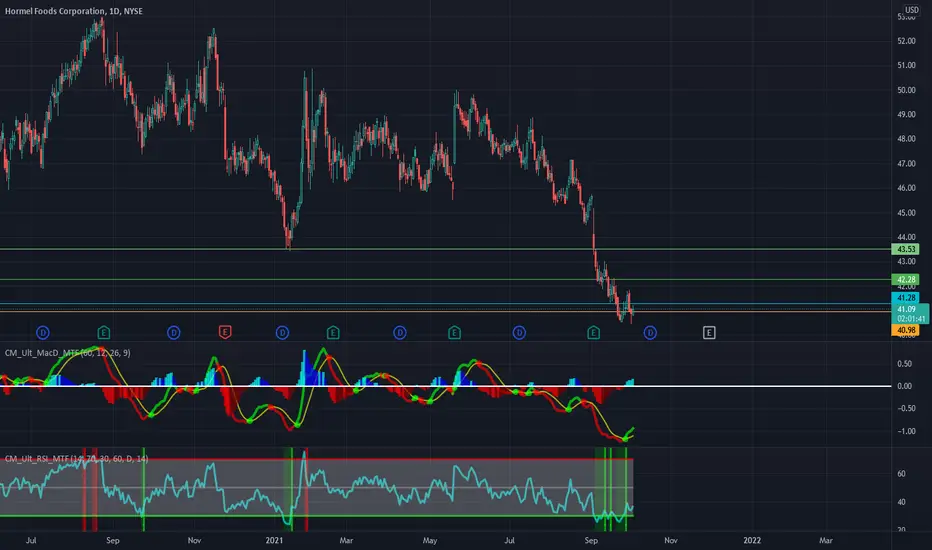Select the green horizontal line at 43.53
This screenshot has height=550, width=932.
pos(446,249)
